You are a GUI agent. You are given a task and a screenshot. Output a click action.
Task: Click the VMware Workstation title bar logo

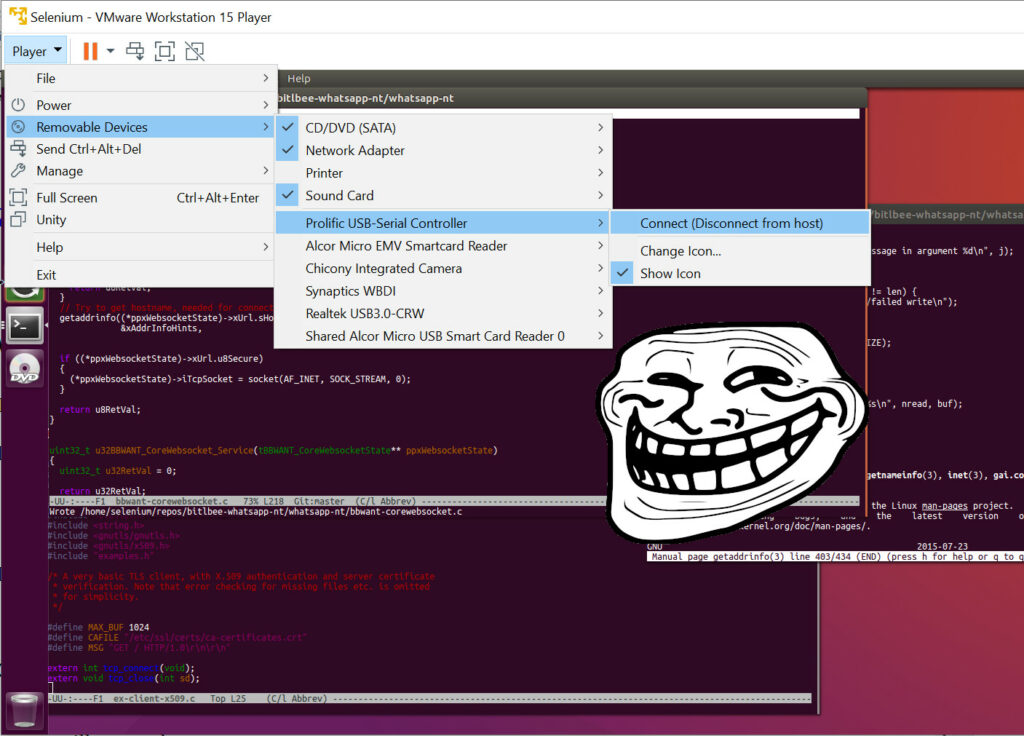coord(18,16)
